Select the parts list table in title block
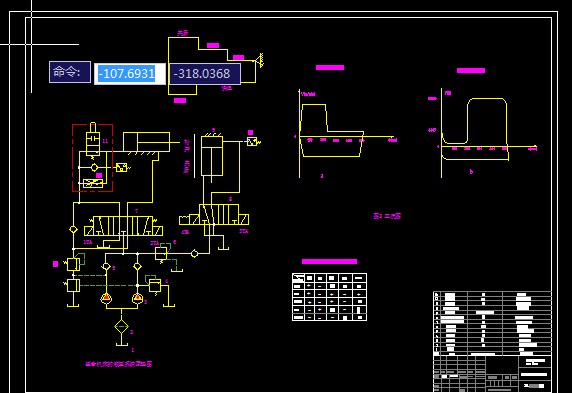The width and height of the screenshot is (572, 393). (x=492, y=323)
